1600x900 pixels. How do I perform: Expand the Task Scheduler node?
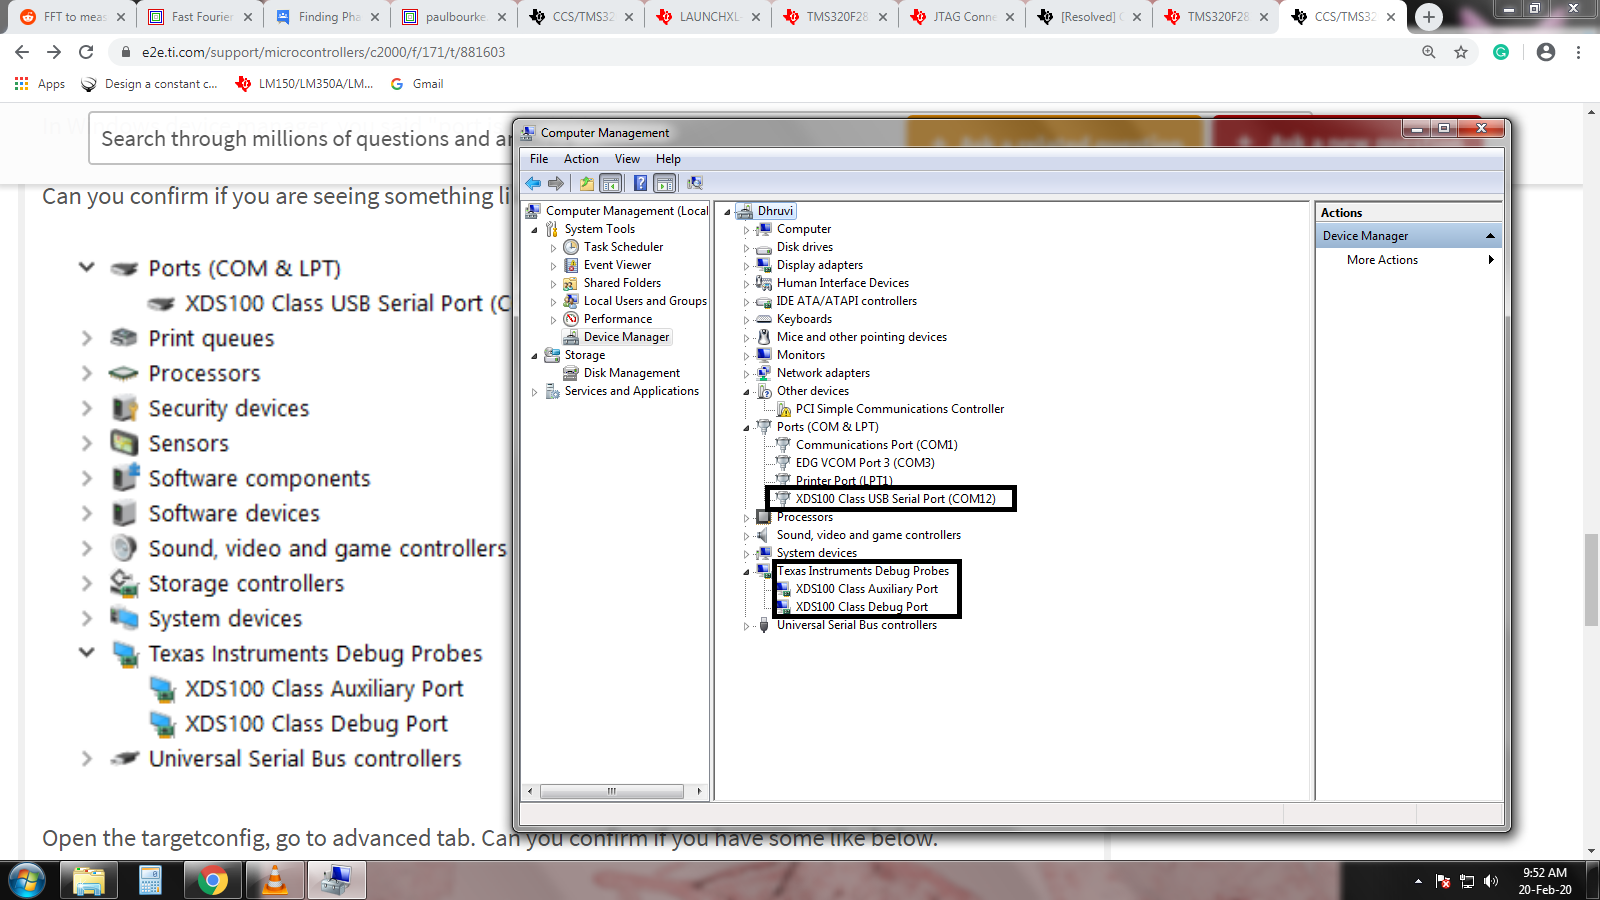point(553,248)
